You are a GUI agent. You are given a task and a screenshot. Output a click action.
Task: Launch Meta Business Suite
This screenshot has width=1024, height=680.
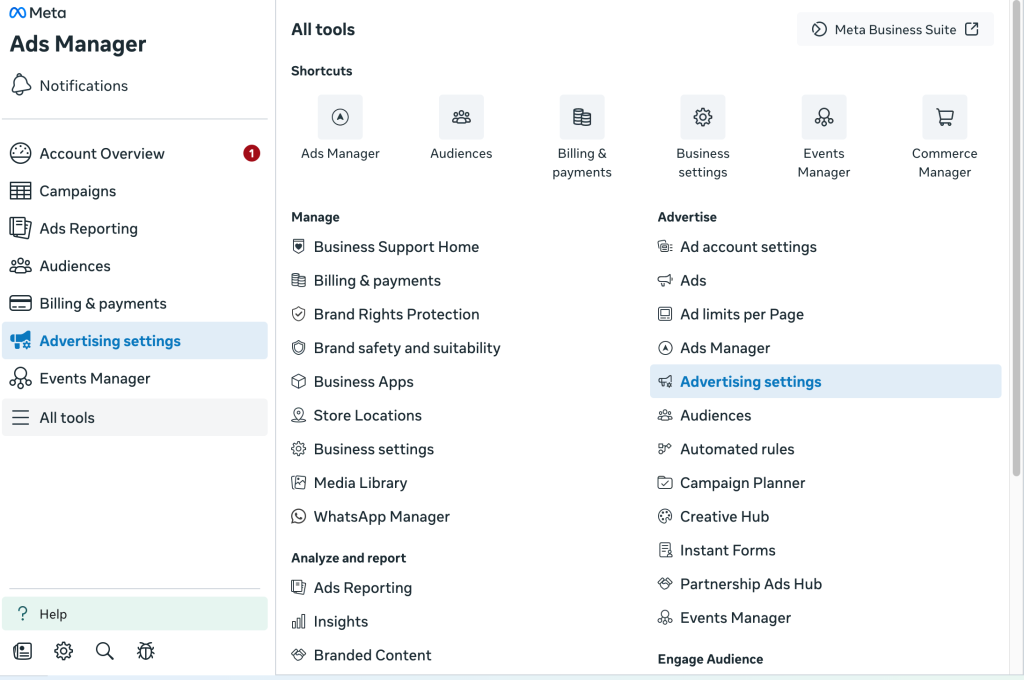click(x=895, y=29)
